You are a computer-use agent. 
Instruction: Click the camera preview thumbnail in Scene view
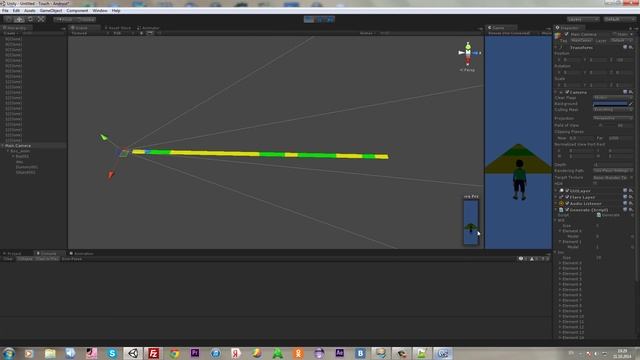coord(471,222)
